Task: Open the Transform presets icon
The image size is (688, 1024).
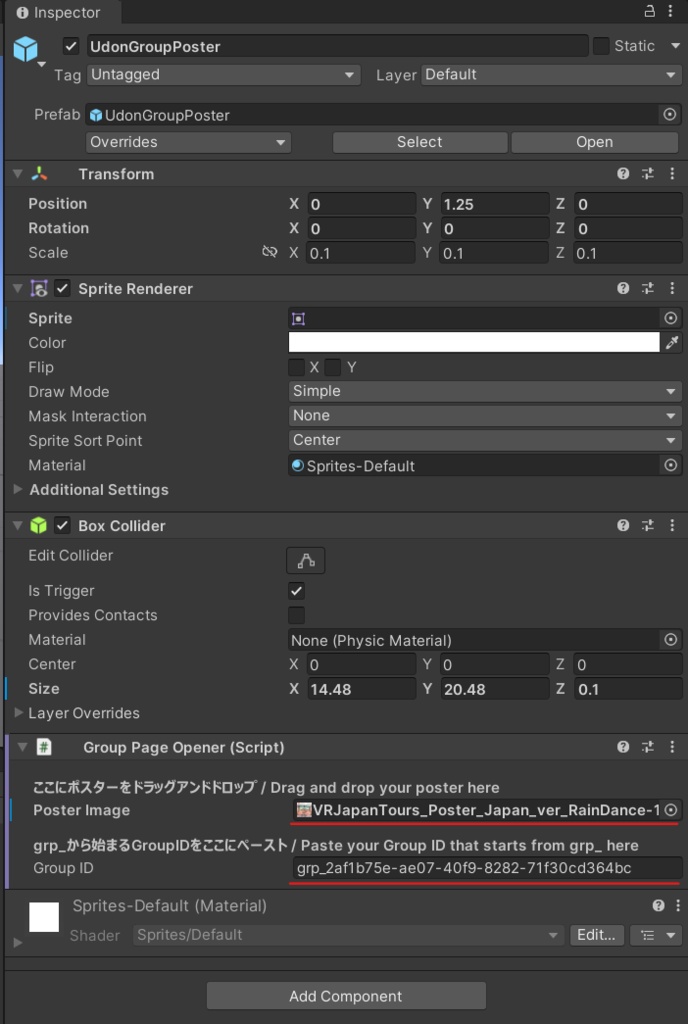Action: coord(648,174)
